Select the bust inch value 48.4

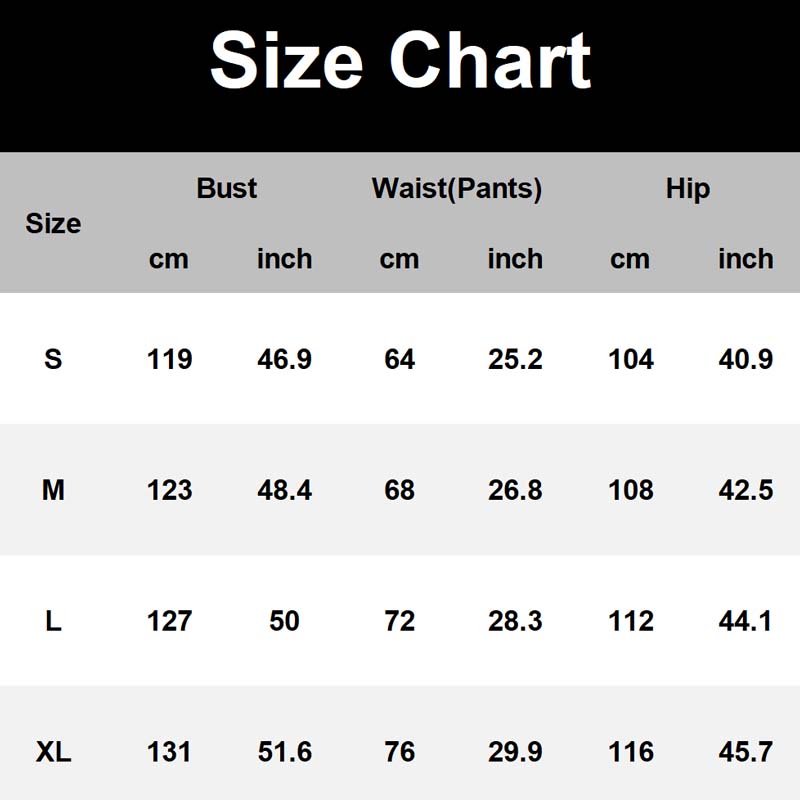click(x=285, y=490)
